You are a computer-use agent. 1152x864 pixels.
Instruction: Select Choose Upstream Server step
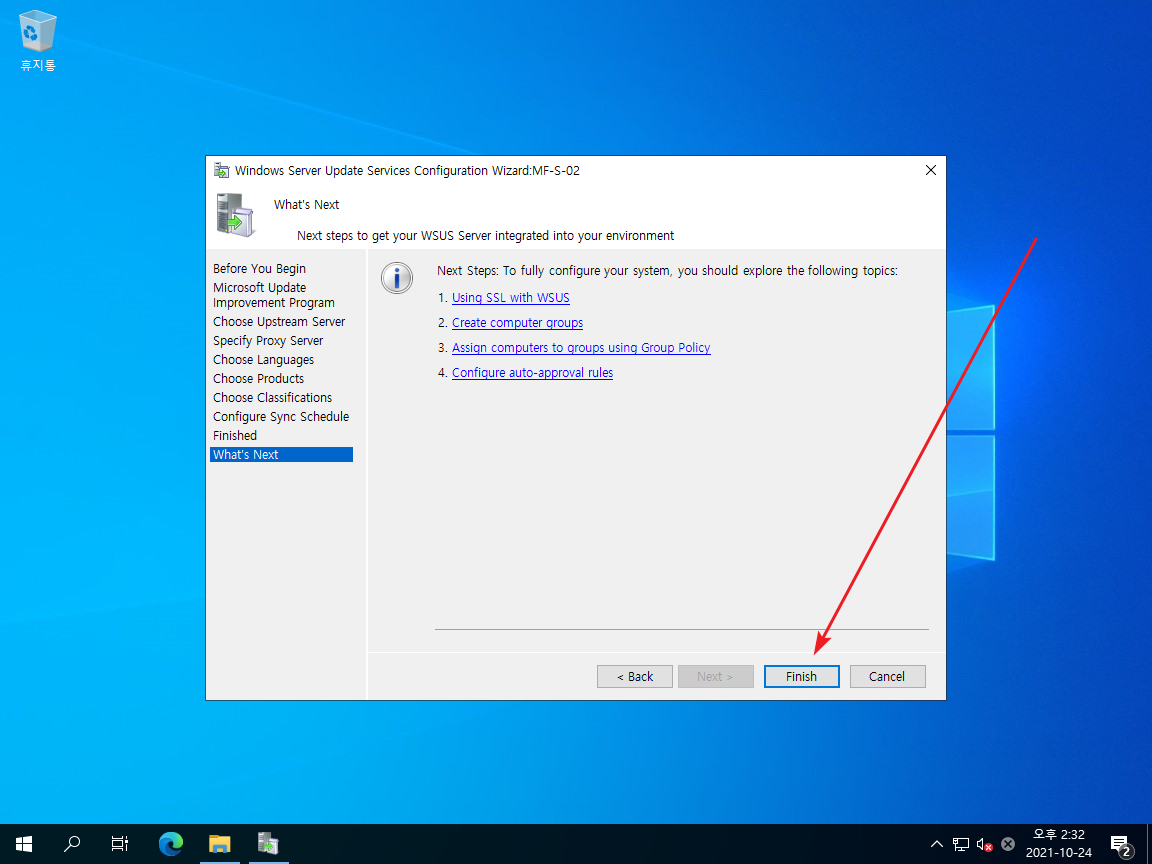pyautogui.click(x=279, y=321)
